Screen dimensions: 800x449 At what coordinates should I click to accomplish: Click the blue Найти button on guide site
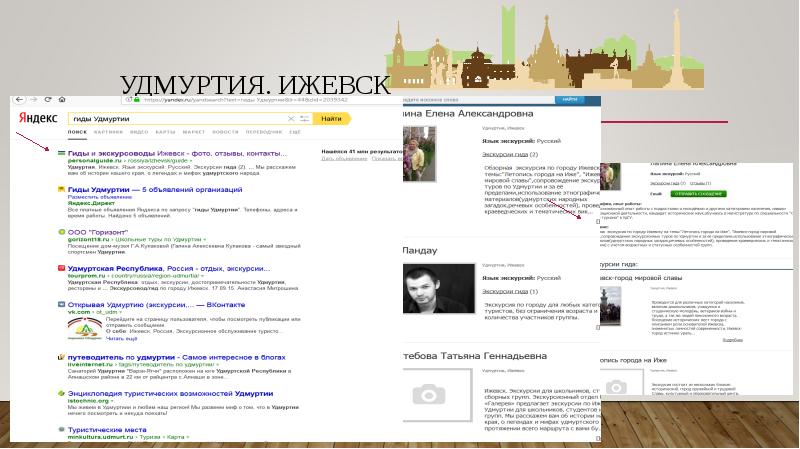point(569,99)
